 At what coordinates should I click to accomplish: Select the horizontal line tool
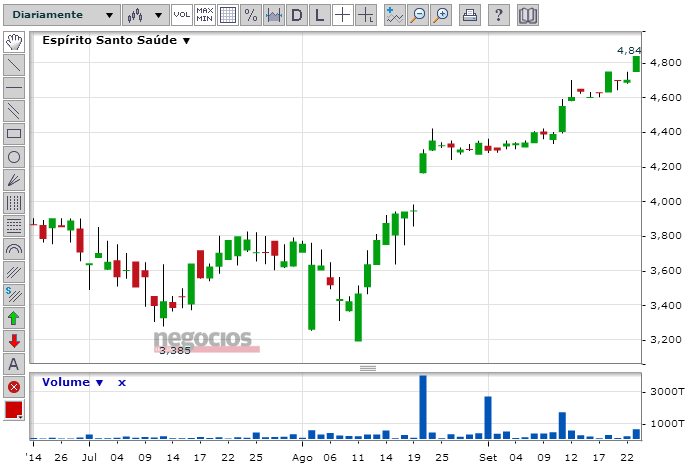(x=14, y=88)
